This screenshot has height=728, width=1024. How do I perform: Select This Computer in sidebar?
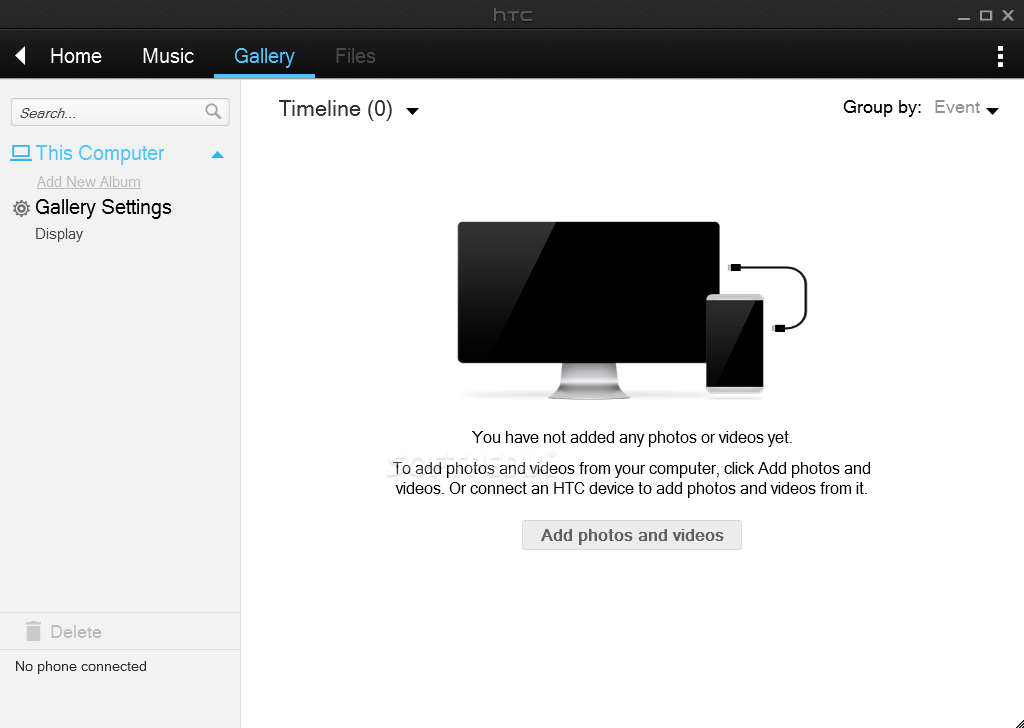pyautogui.click(x=100, y=153)
